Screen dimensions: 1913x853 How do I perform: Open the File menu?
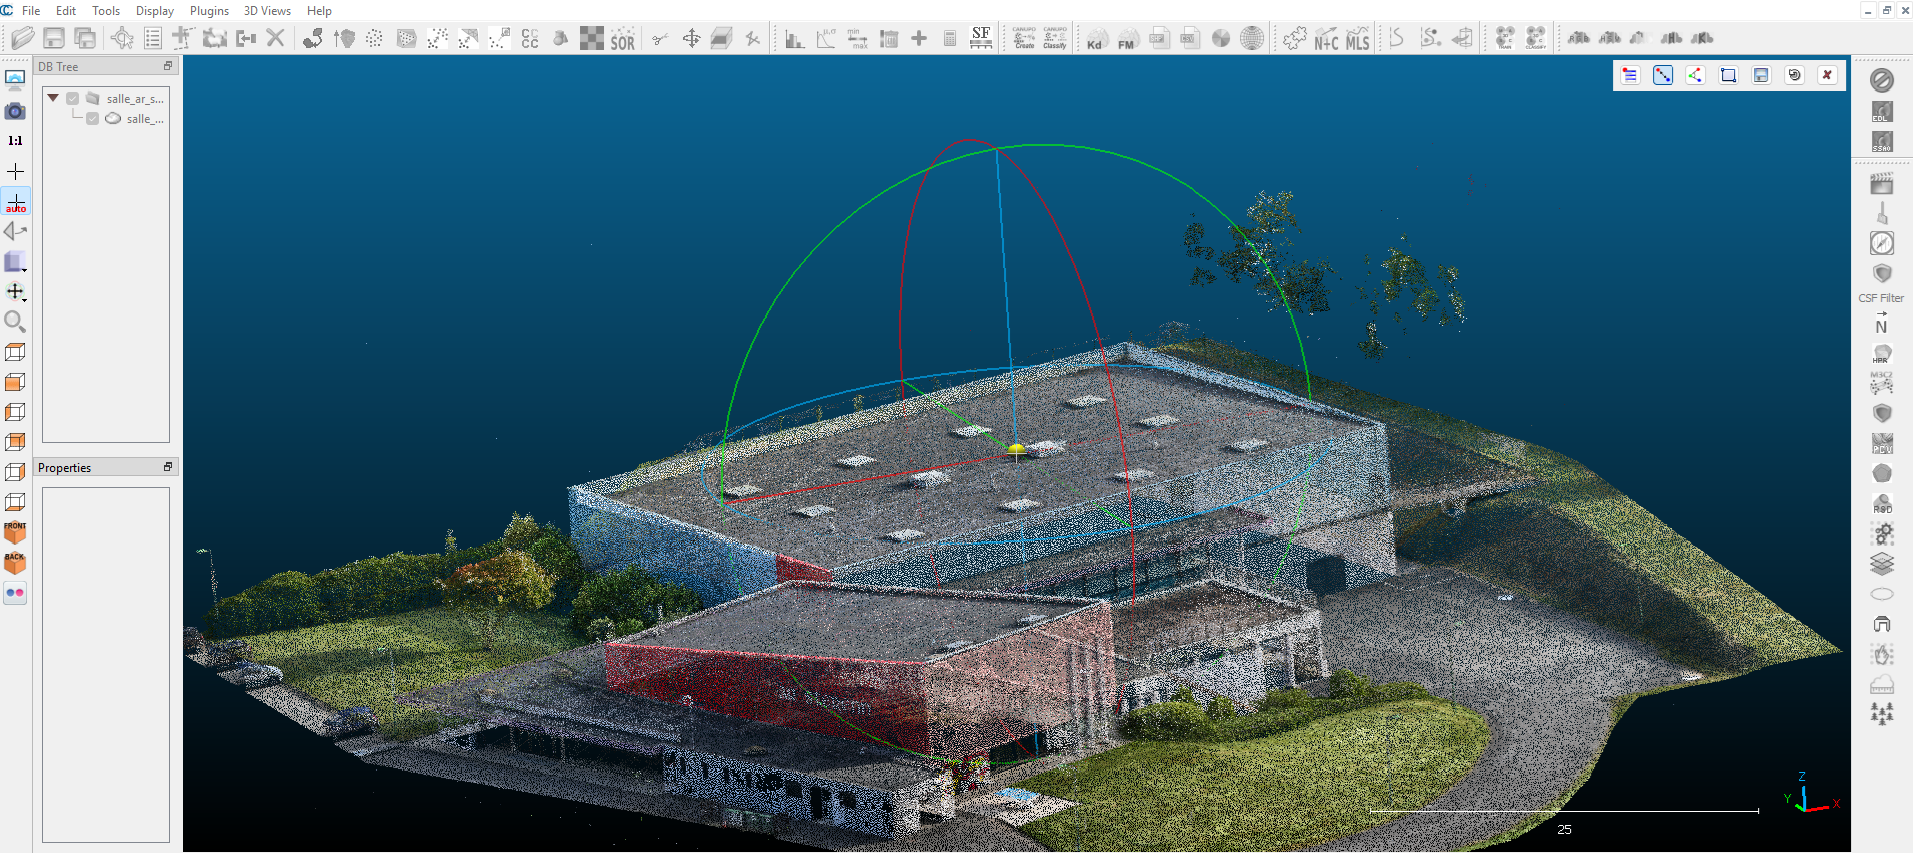tap(31, 11)
